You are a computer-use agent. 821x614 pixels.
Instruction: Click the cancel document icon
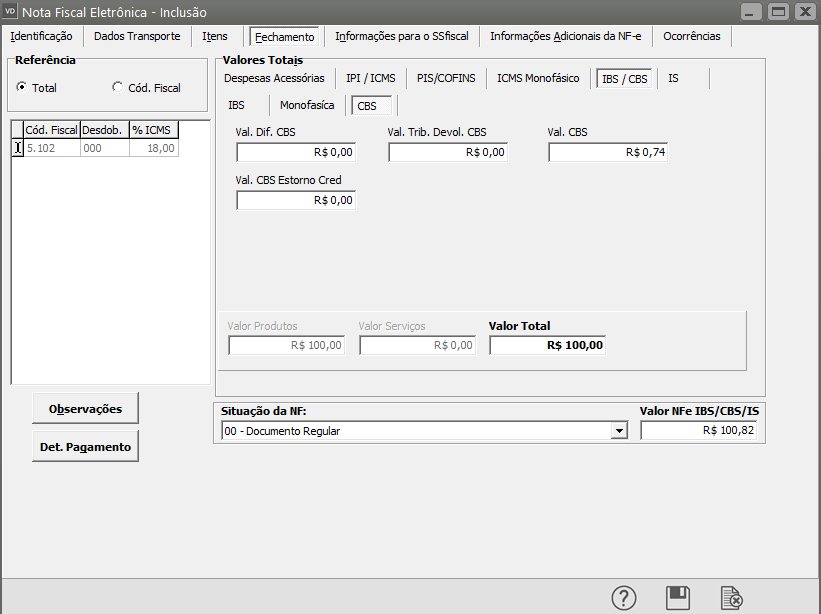pyautogui.click(x=732, y=598)
